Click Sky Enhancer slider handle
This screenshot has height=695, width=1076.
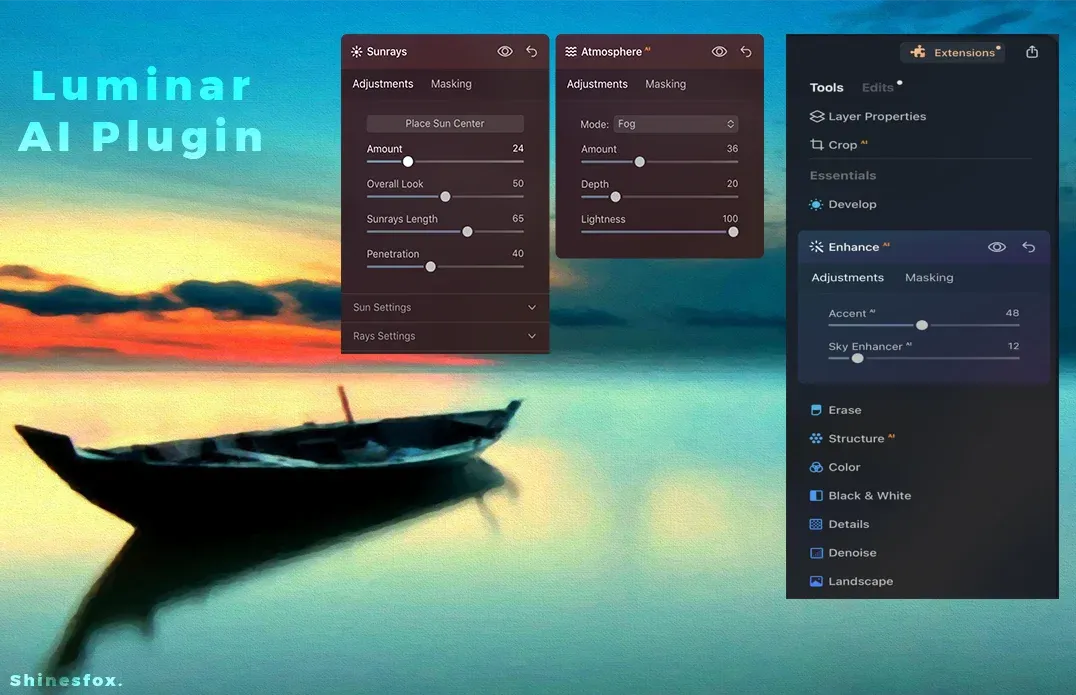click(x=858, y=358)
